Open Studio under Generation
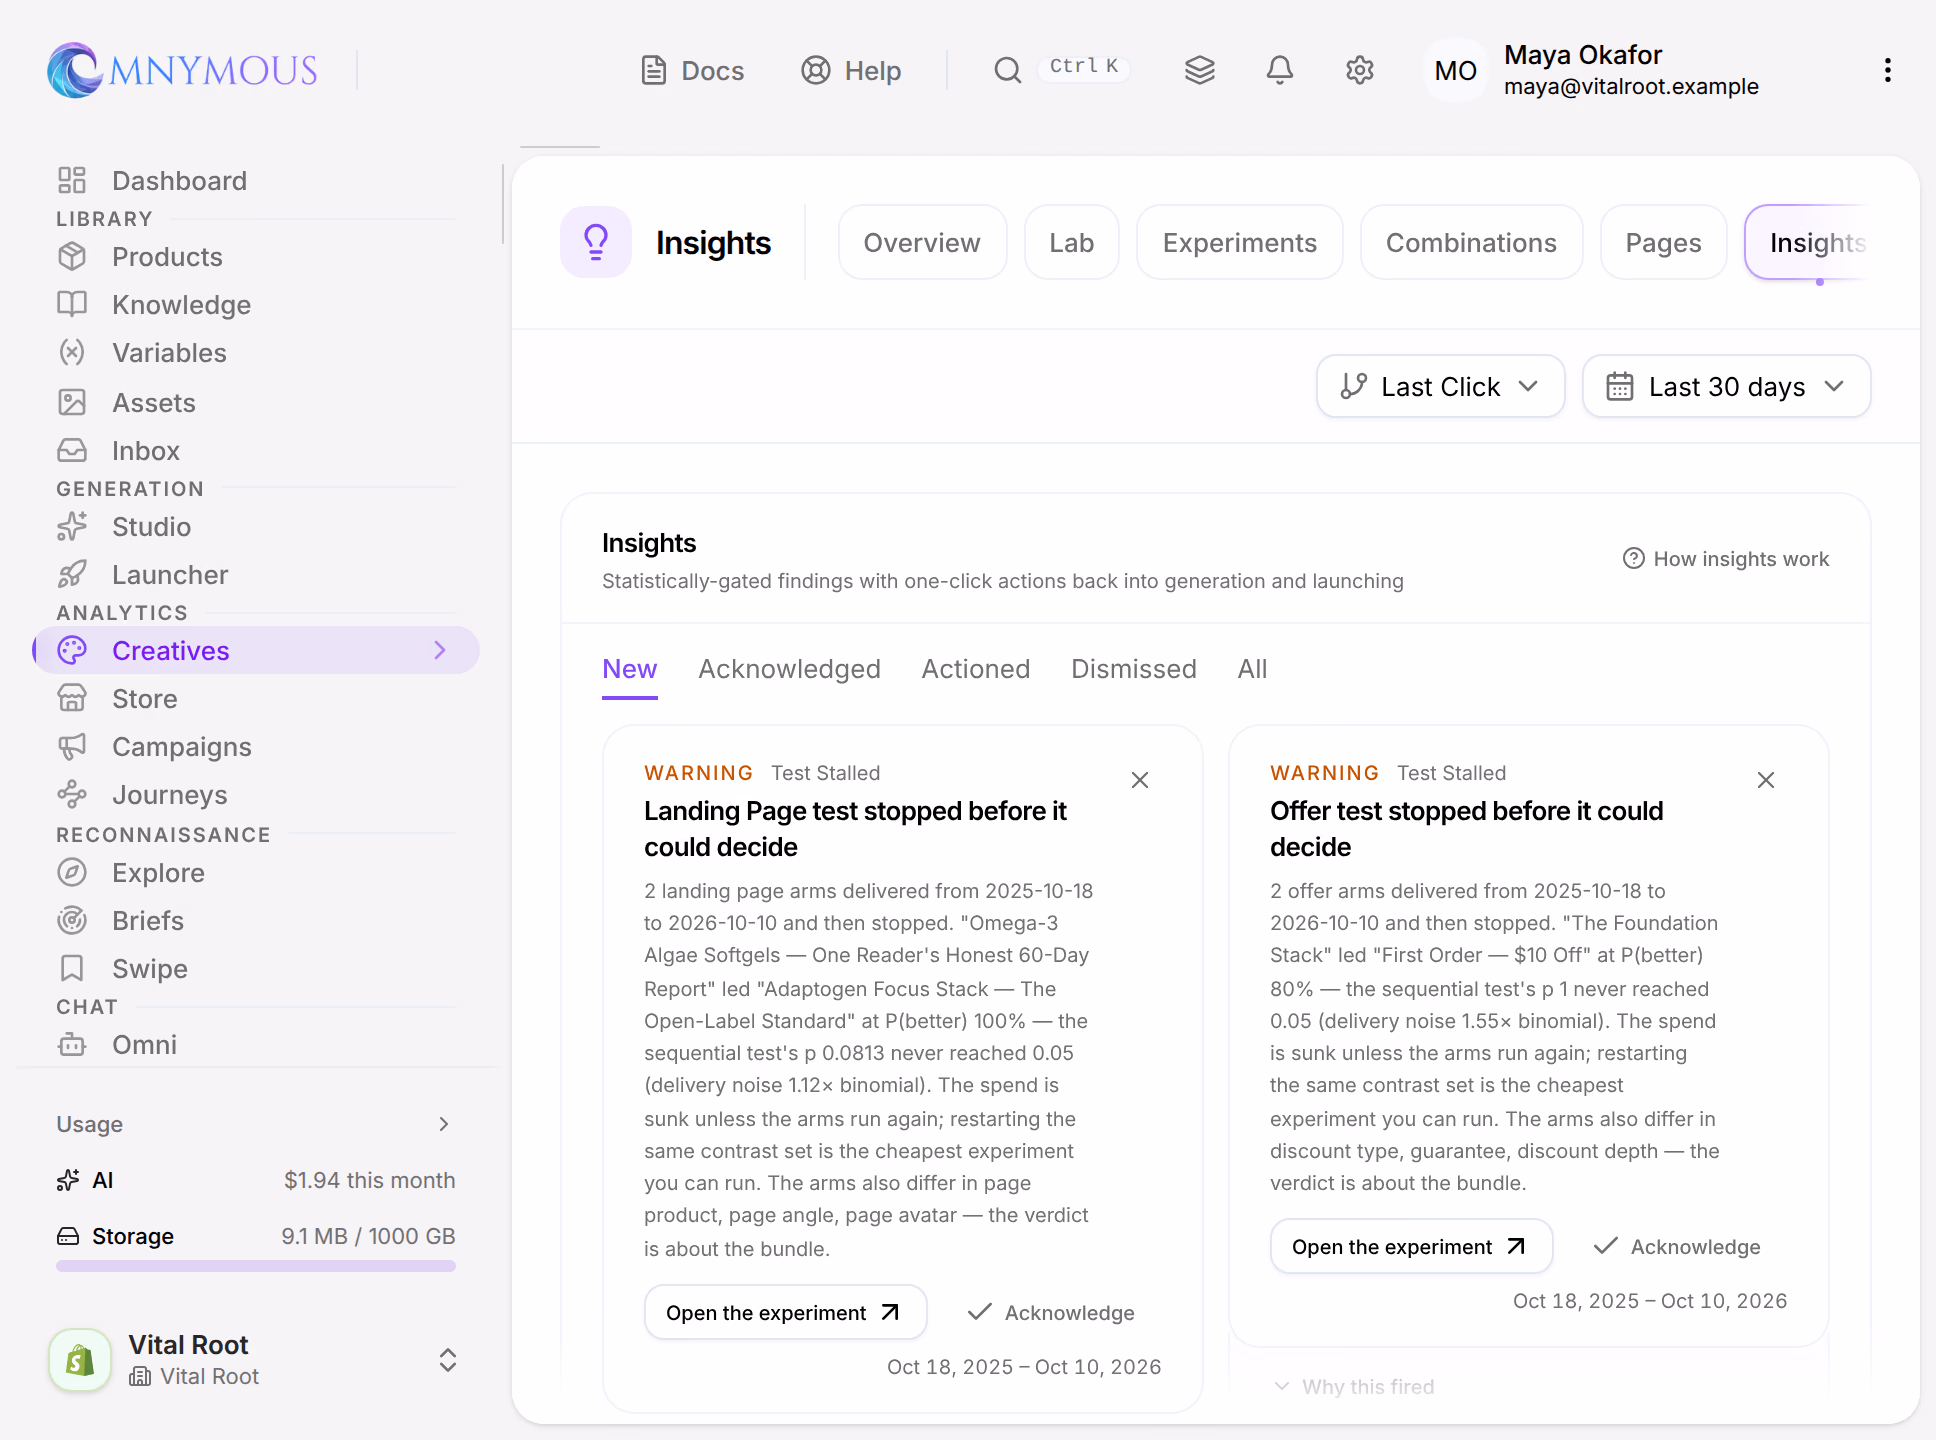 [256, 527]
